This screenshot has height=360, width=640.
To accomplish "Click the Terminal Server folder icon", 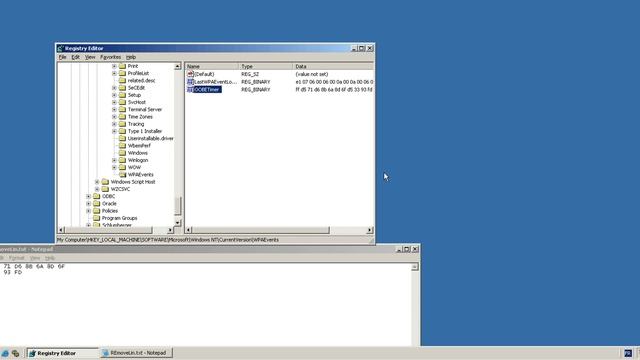I will pos(122,109).
